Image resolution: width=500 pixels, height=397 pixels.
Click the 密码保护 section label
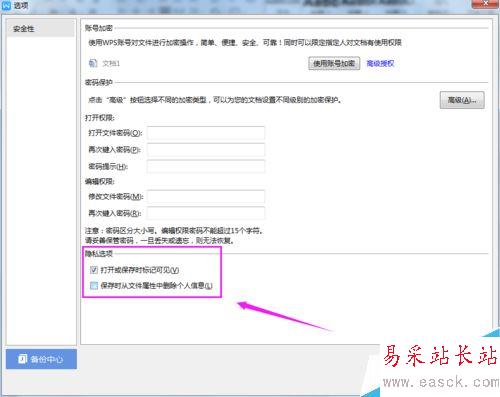point(99,82)
